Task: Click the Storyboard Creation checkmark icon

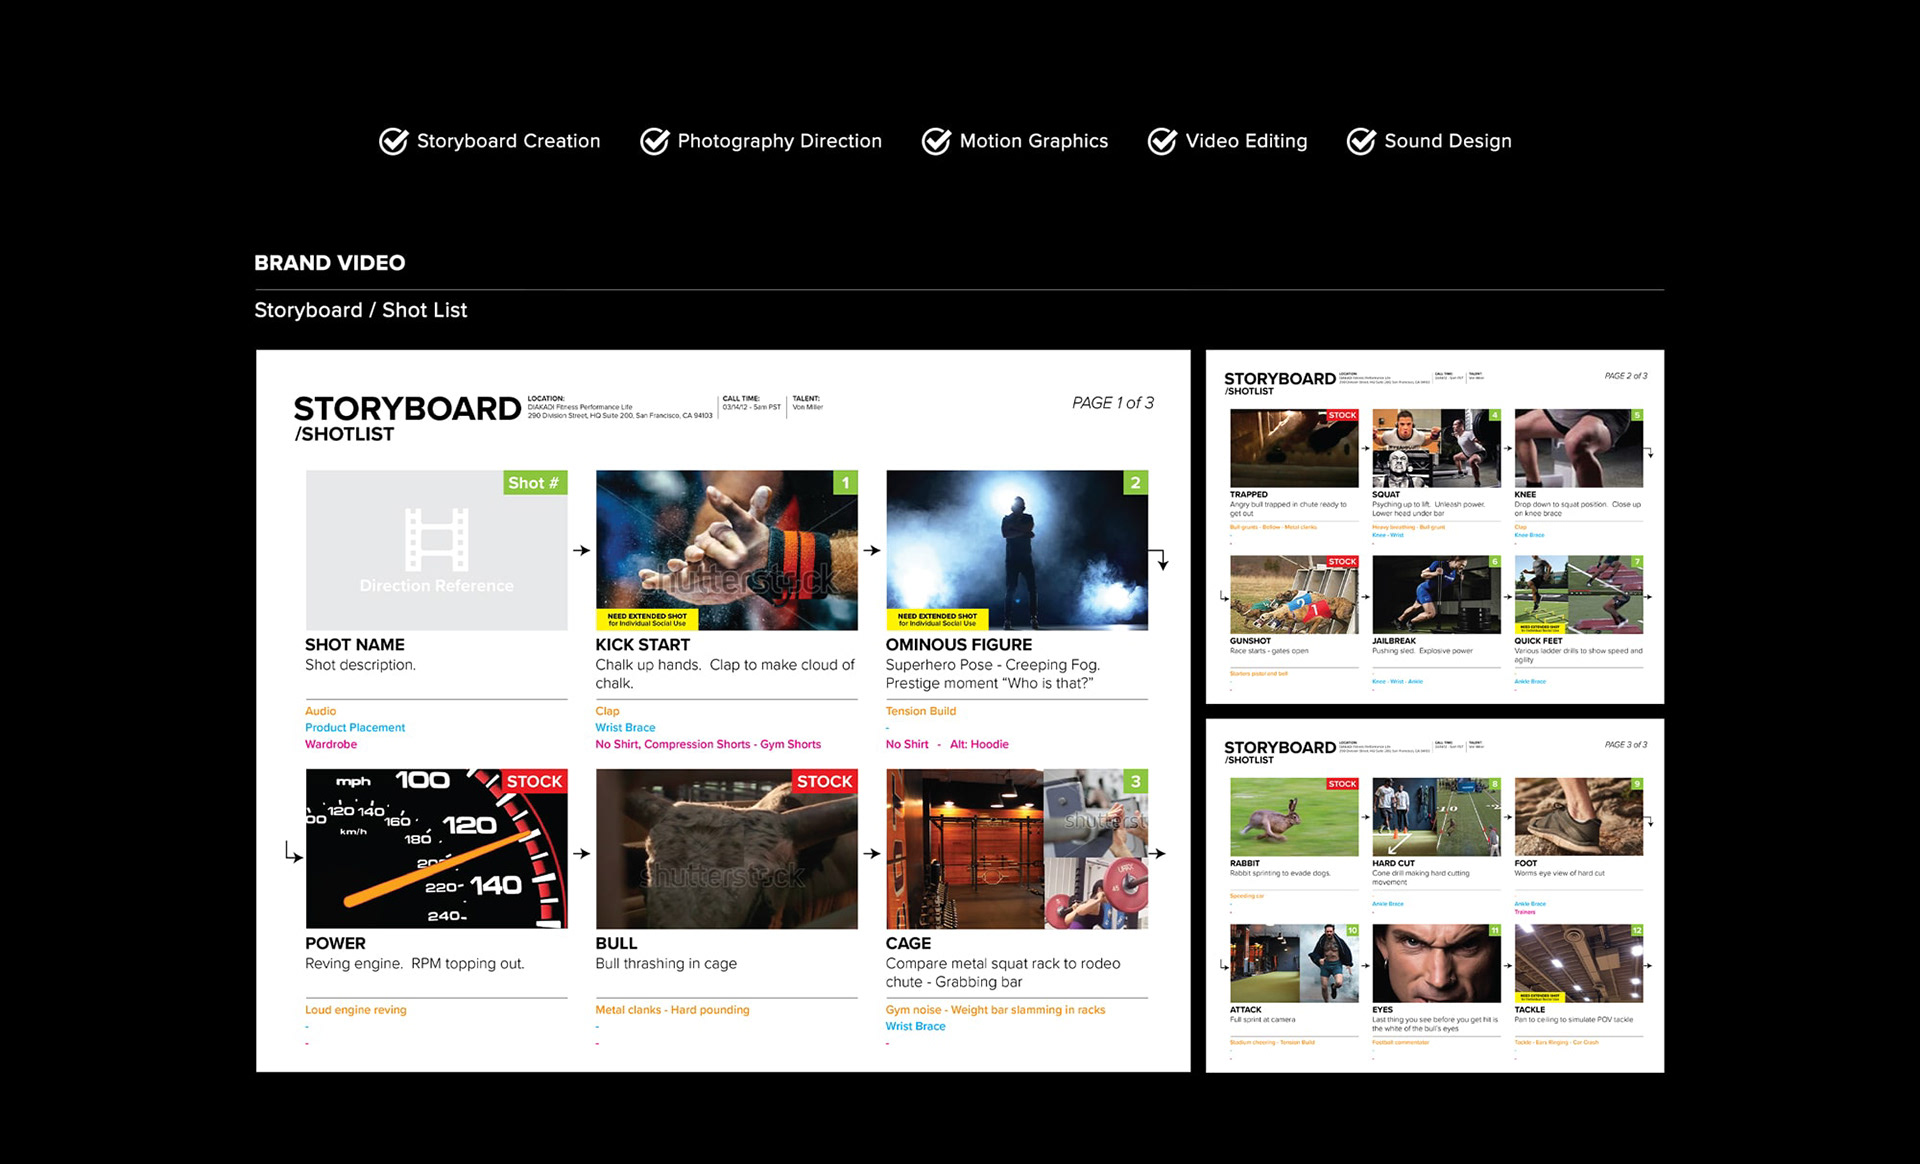Action: [393, 141]
